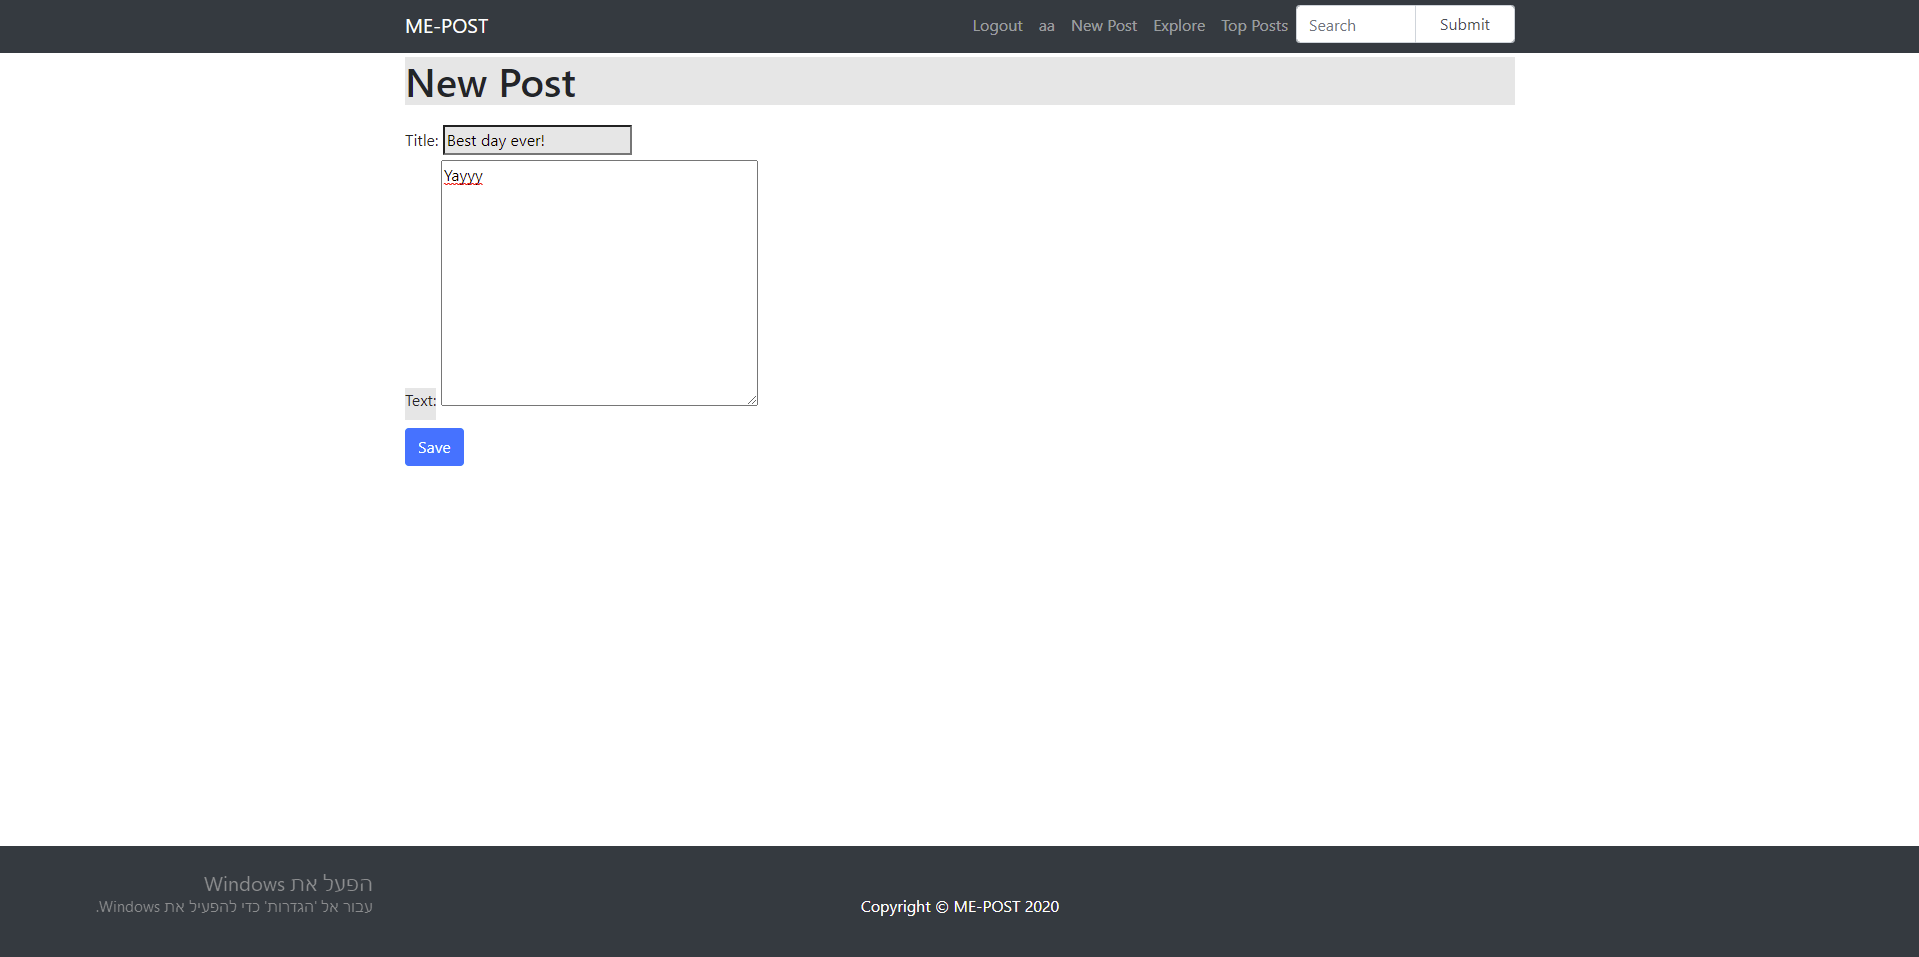This screenshot has height=957, width=1919.
Task: Click the Title: label
Action: pos(420,140)
